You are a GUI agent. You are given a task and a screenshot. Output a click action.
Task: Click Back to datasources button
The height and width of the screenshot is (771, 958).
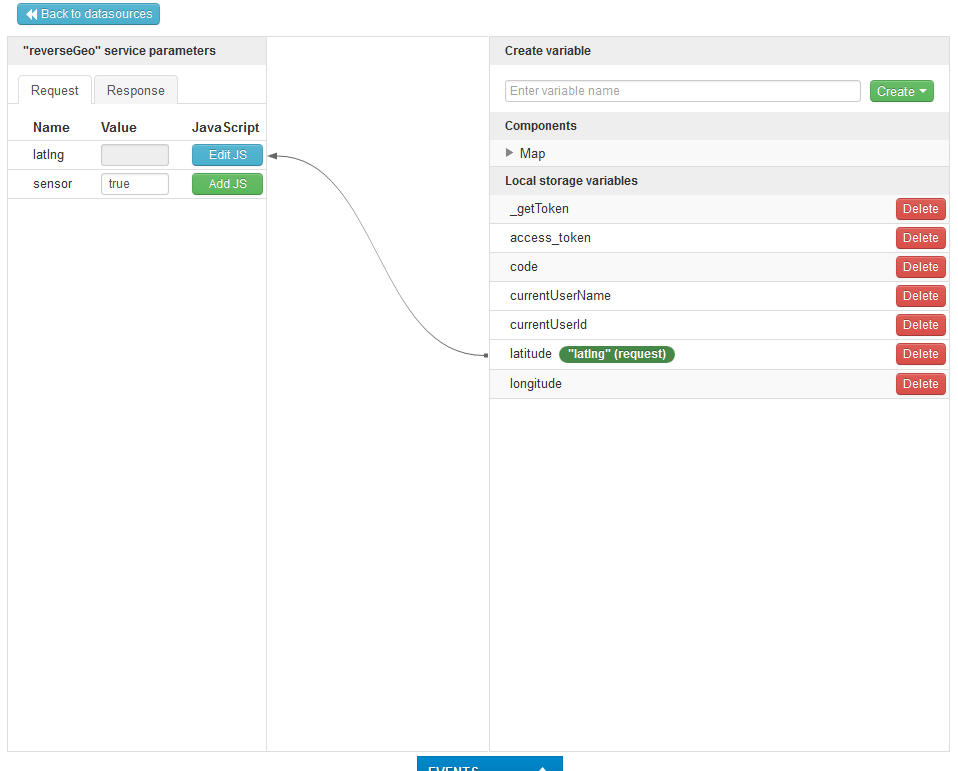coord(88,14)
